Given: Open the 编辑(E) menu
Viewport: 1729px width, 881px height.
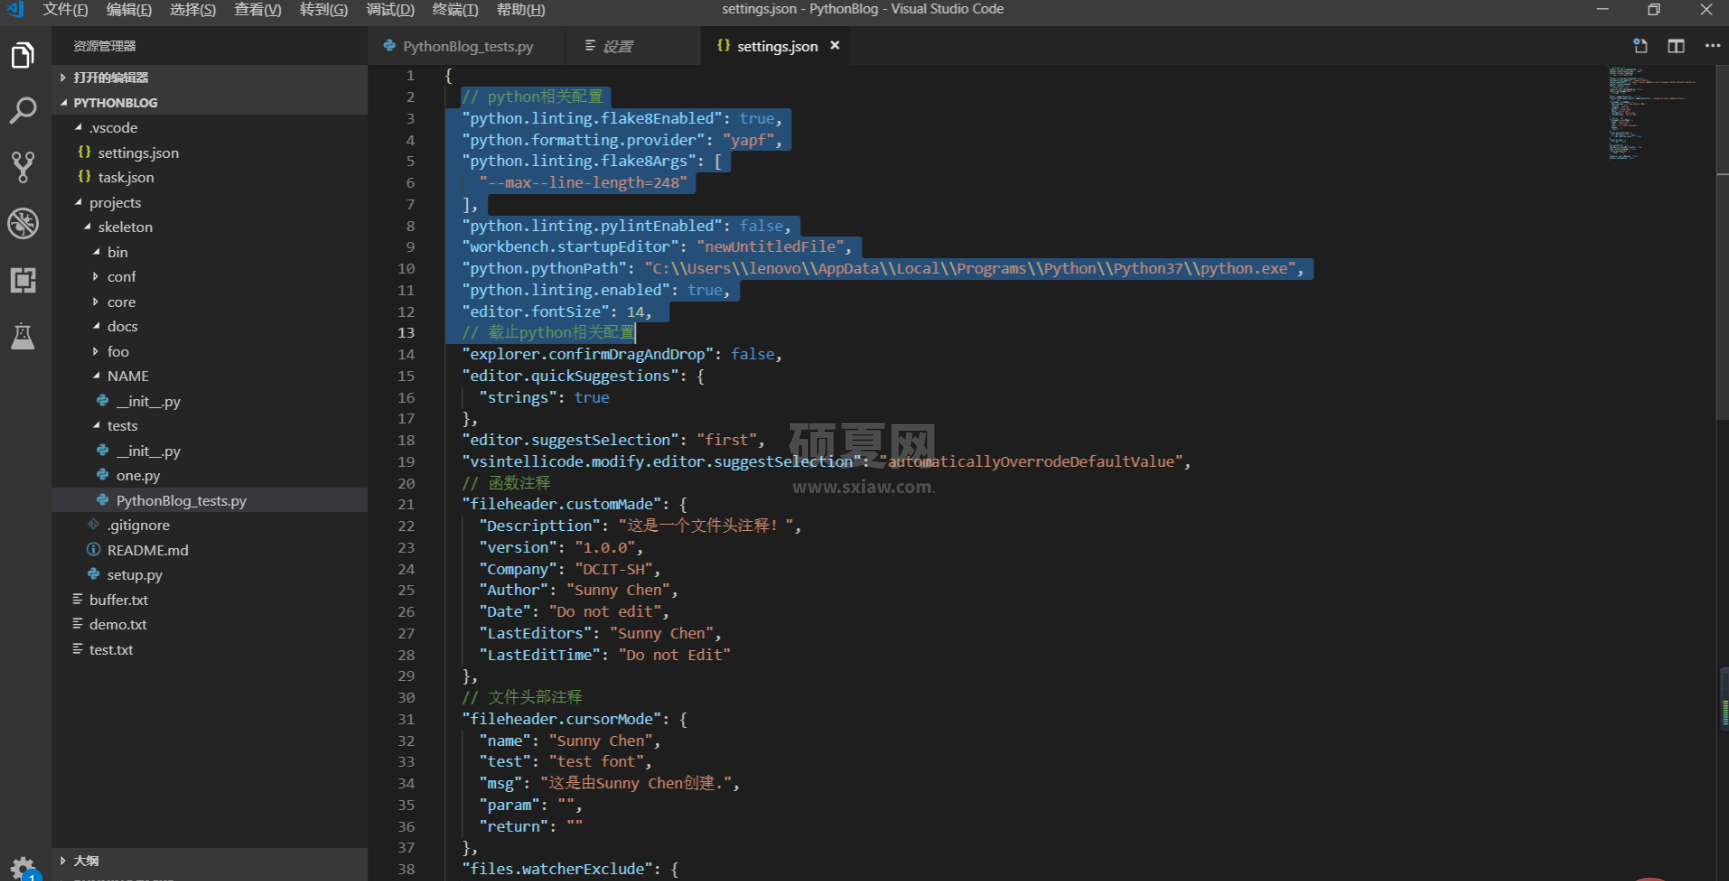Looking at the screenshot, I should pyautogui.click(x=129, y=10).
